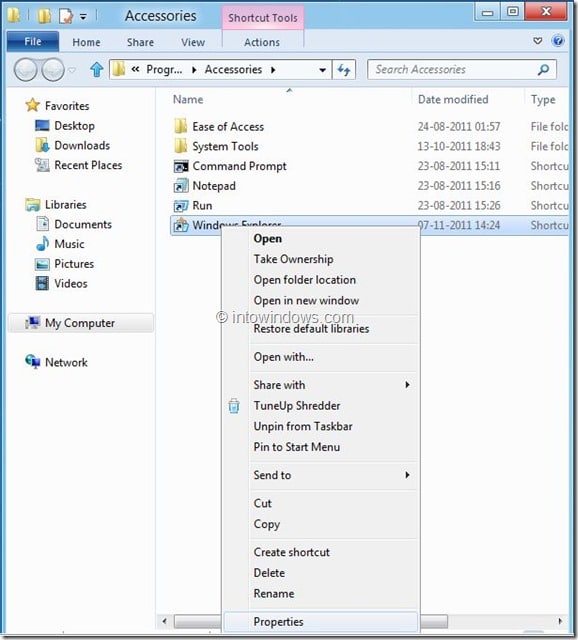The image size is (578, 640).
Task: Select Take Ownership in context menu
Action: 293,259
